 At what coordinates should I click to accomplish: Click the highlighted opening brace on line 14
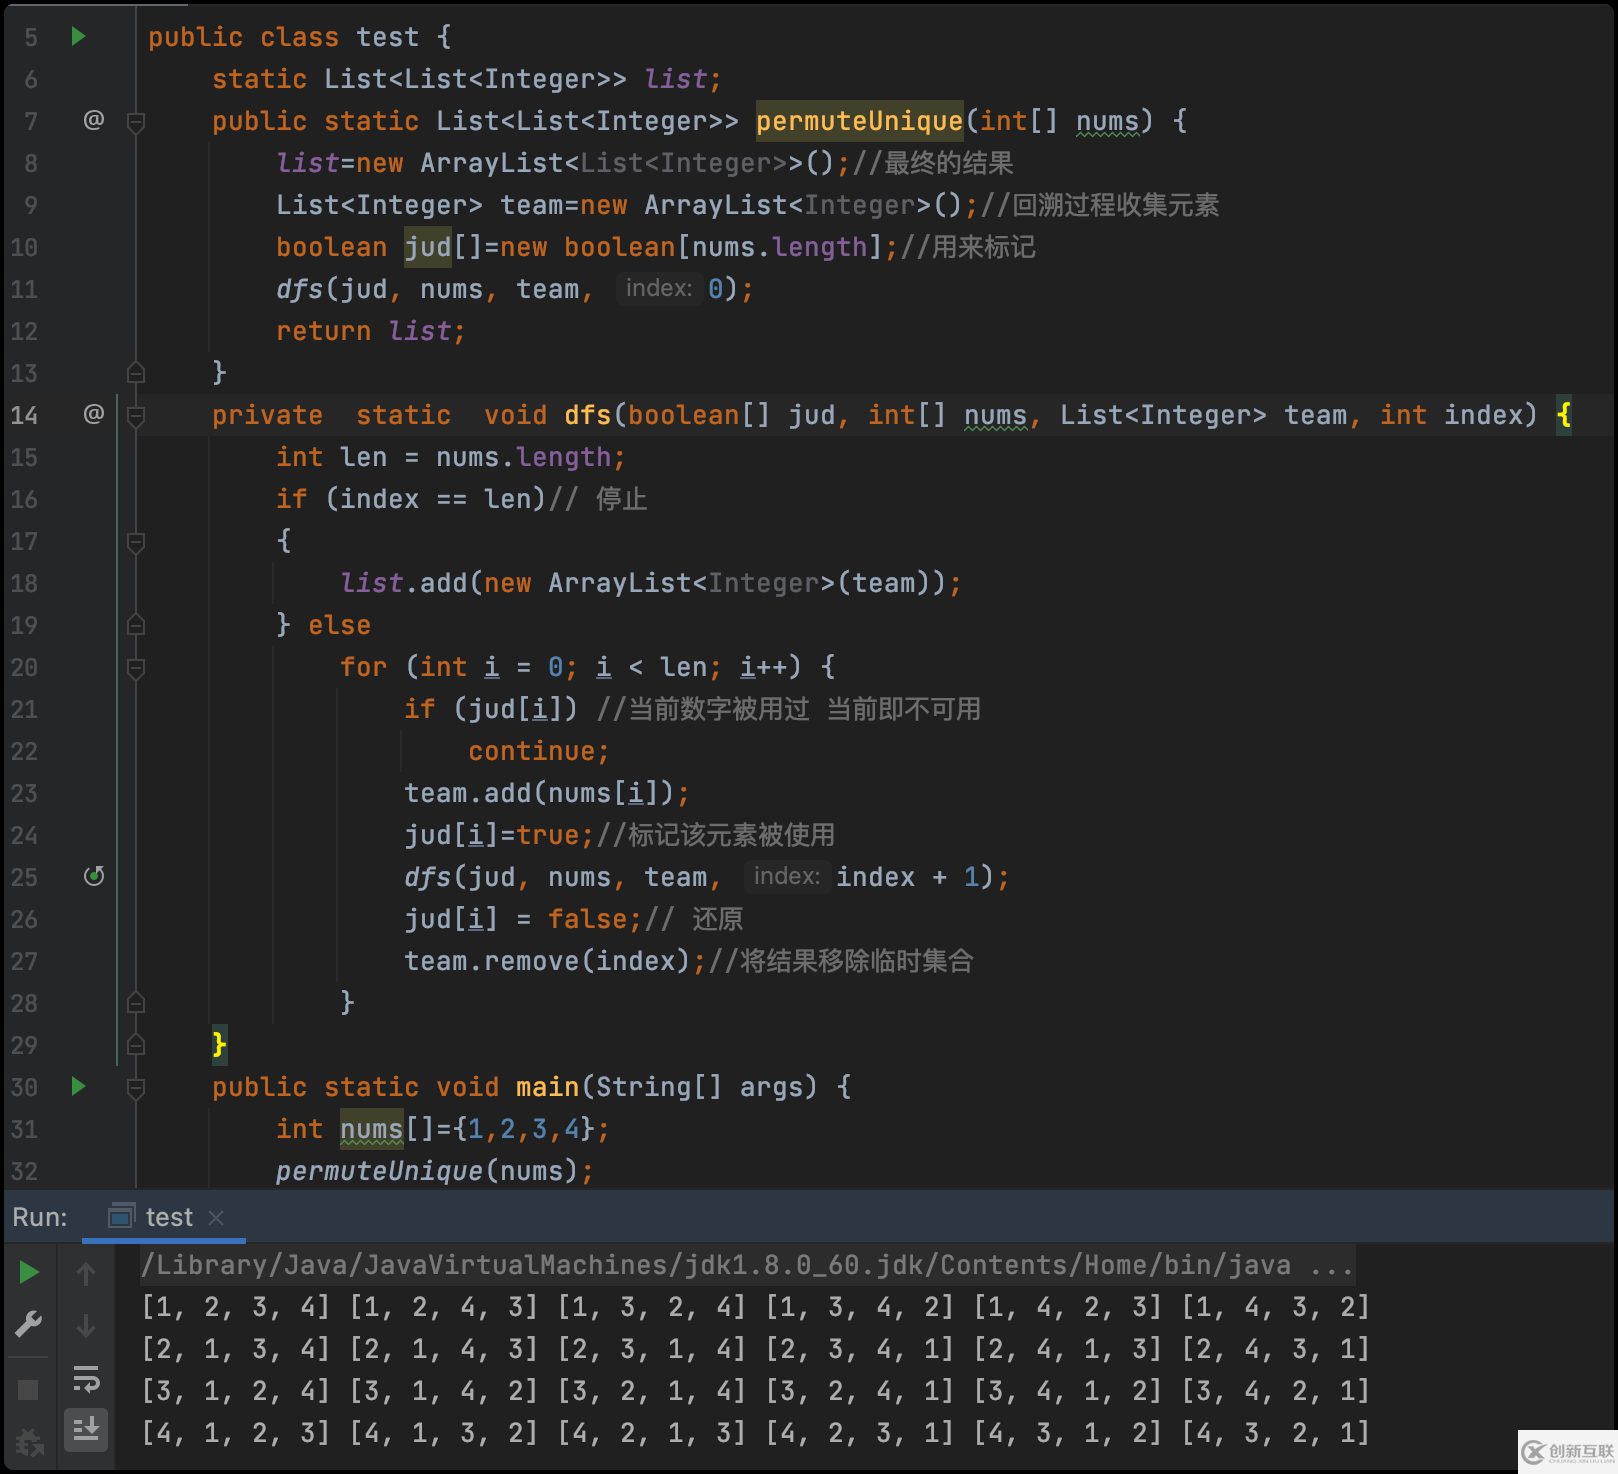point(1563,415)
